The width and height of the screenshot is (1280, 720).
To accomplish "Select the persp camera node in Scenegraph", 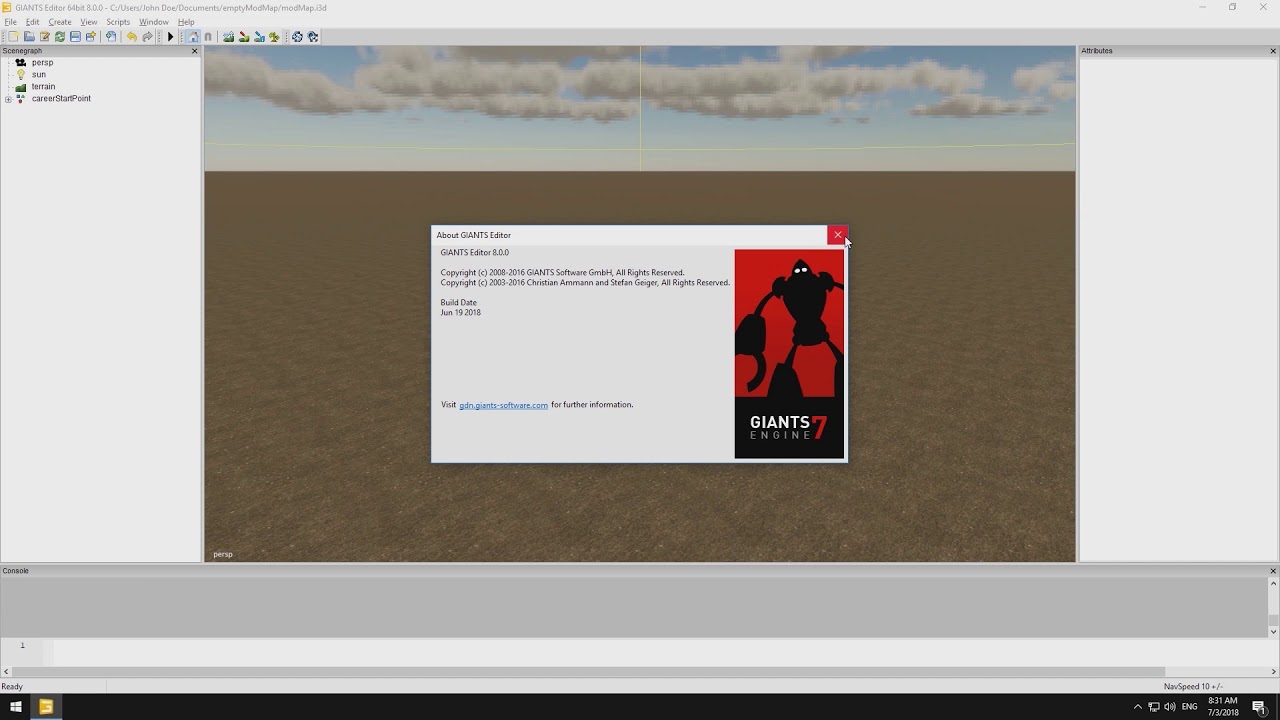I will coord(42,62).
